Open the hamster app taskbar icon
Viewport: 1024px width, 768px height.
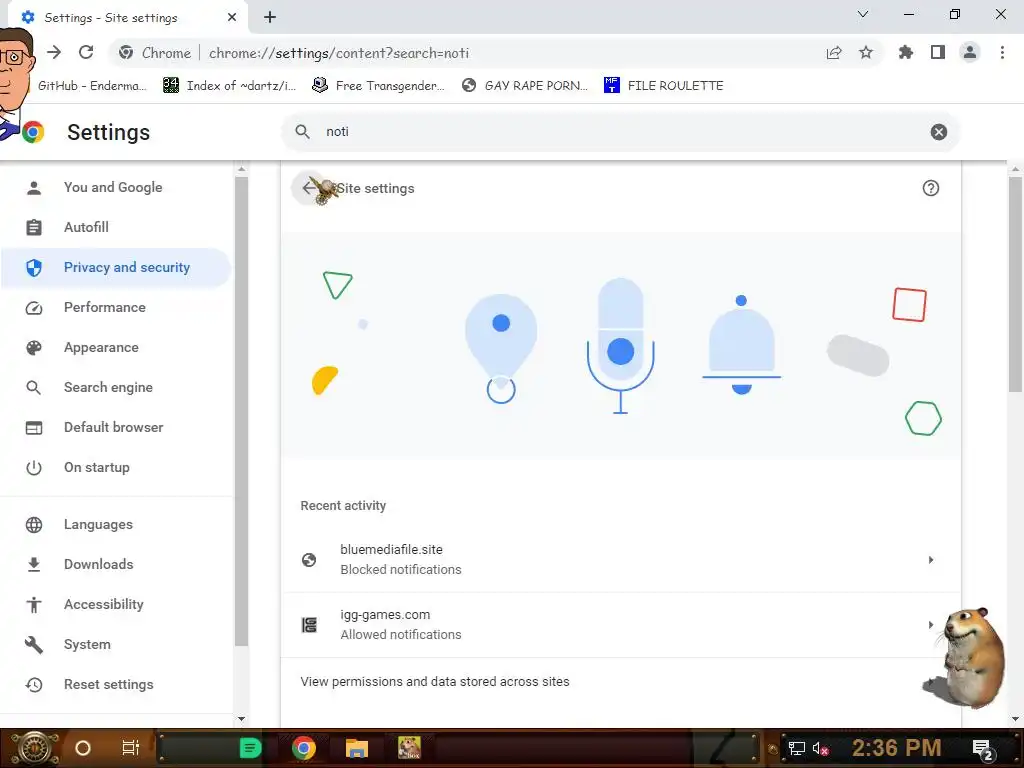(409, 748)
